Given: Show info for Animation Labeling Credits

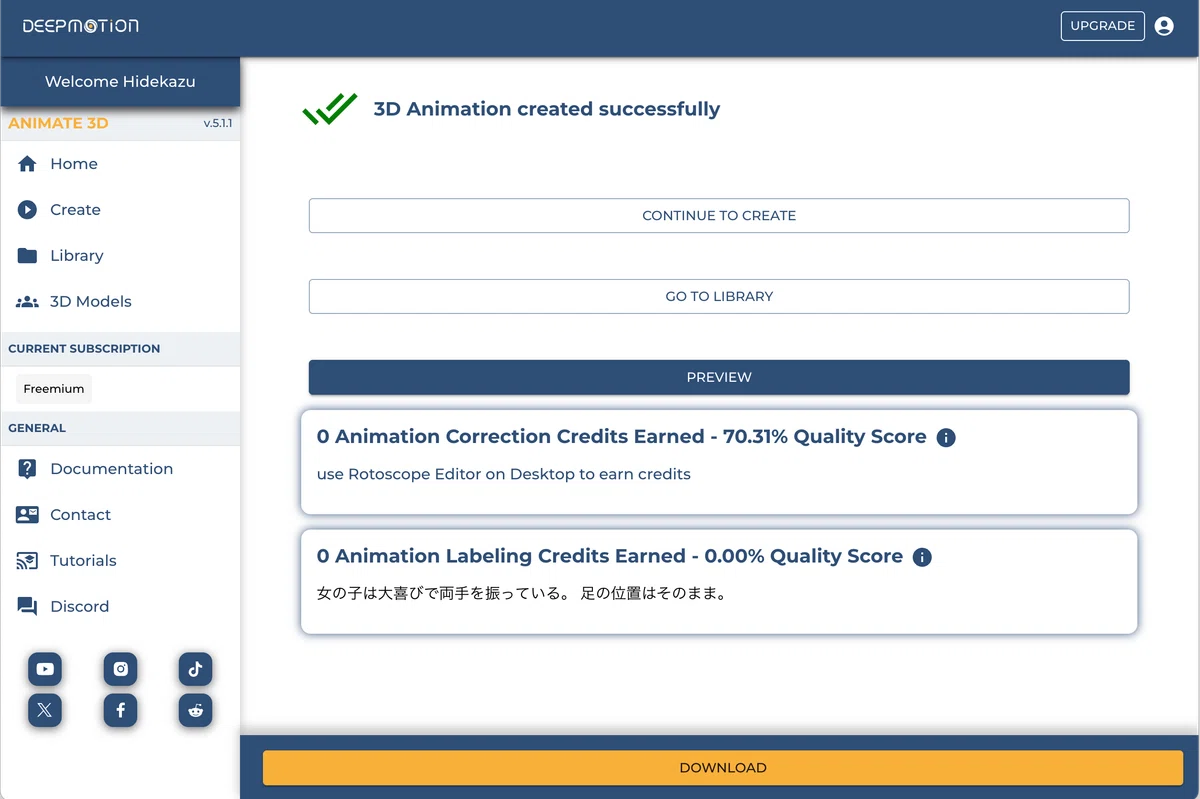Looking at the screenshot, I should point(922,557).
